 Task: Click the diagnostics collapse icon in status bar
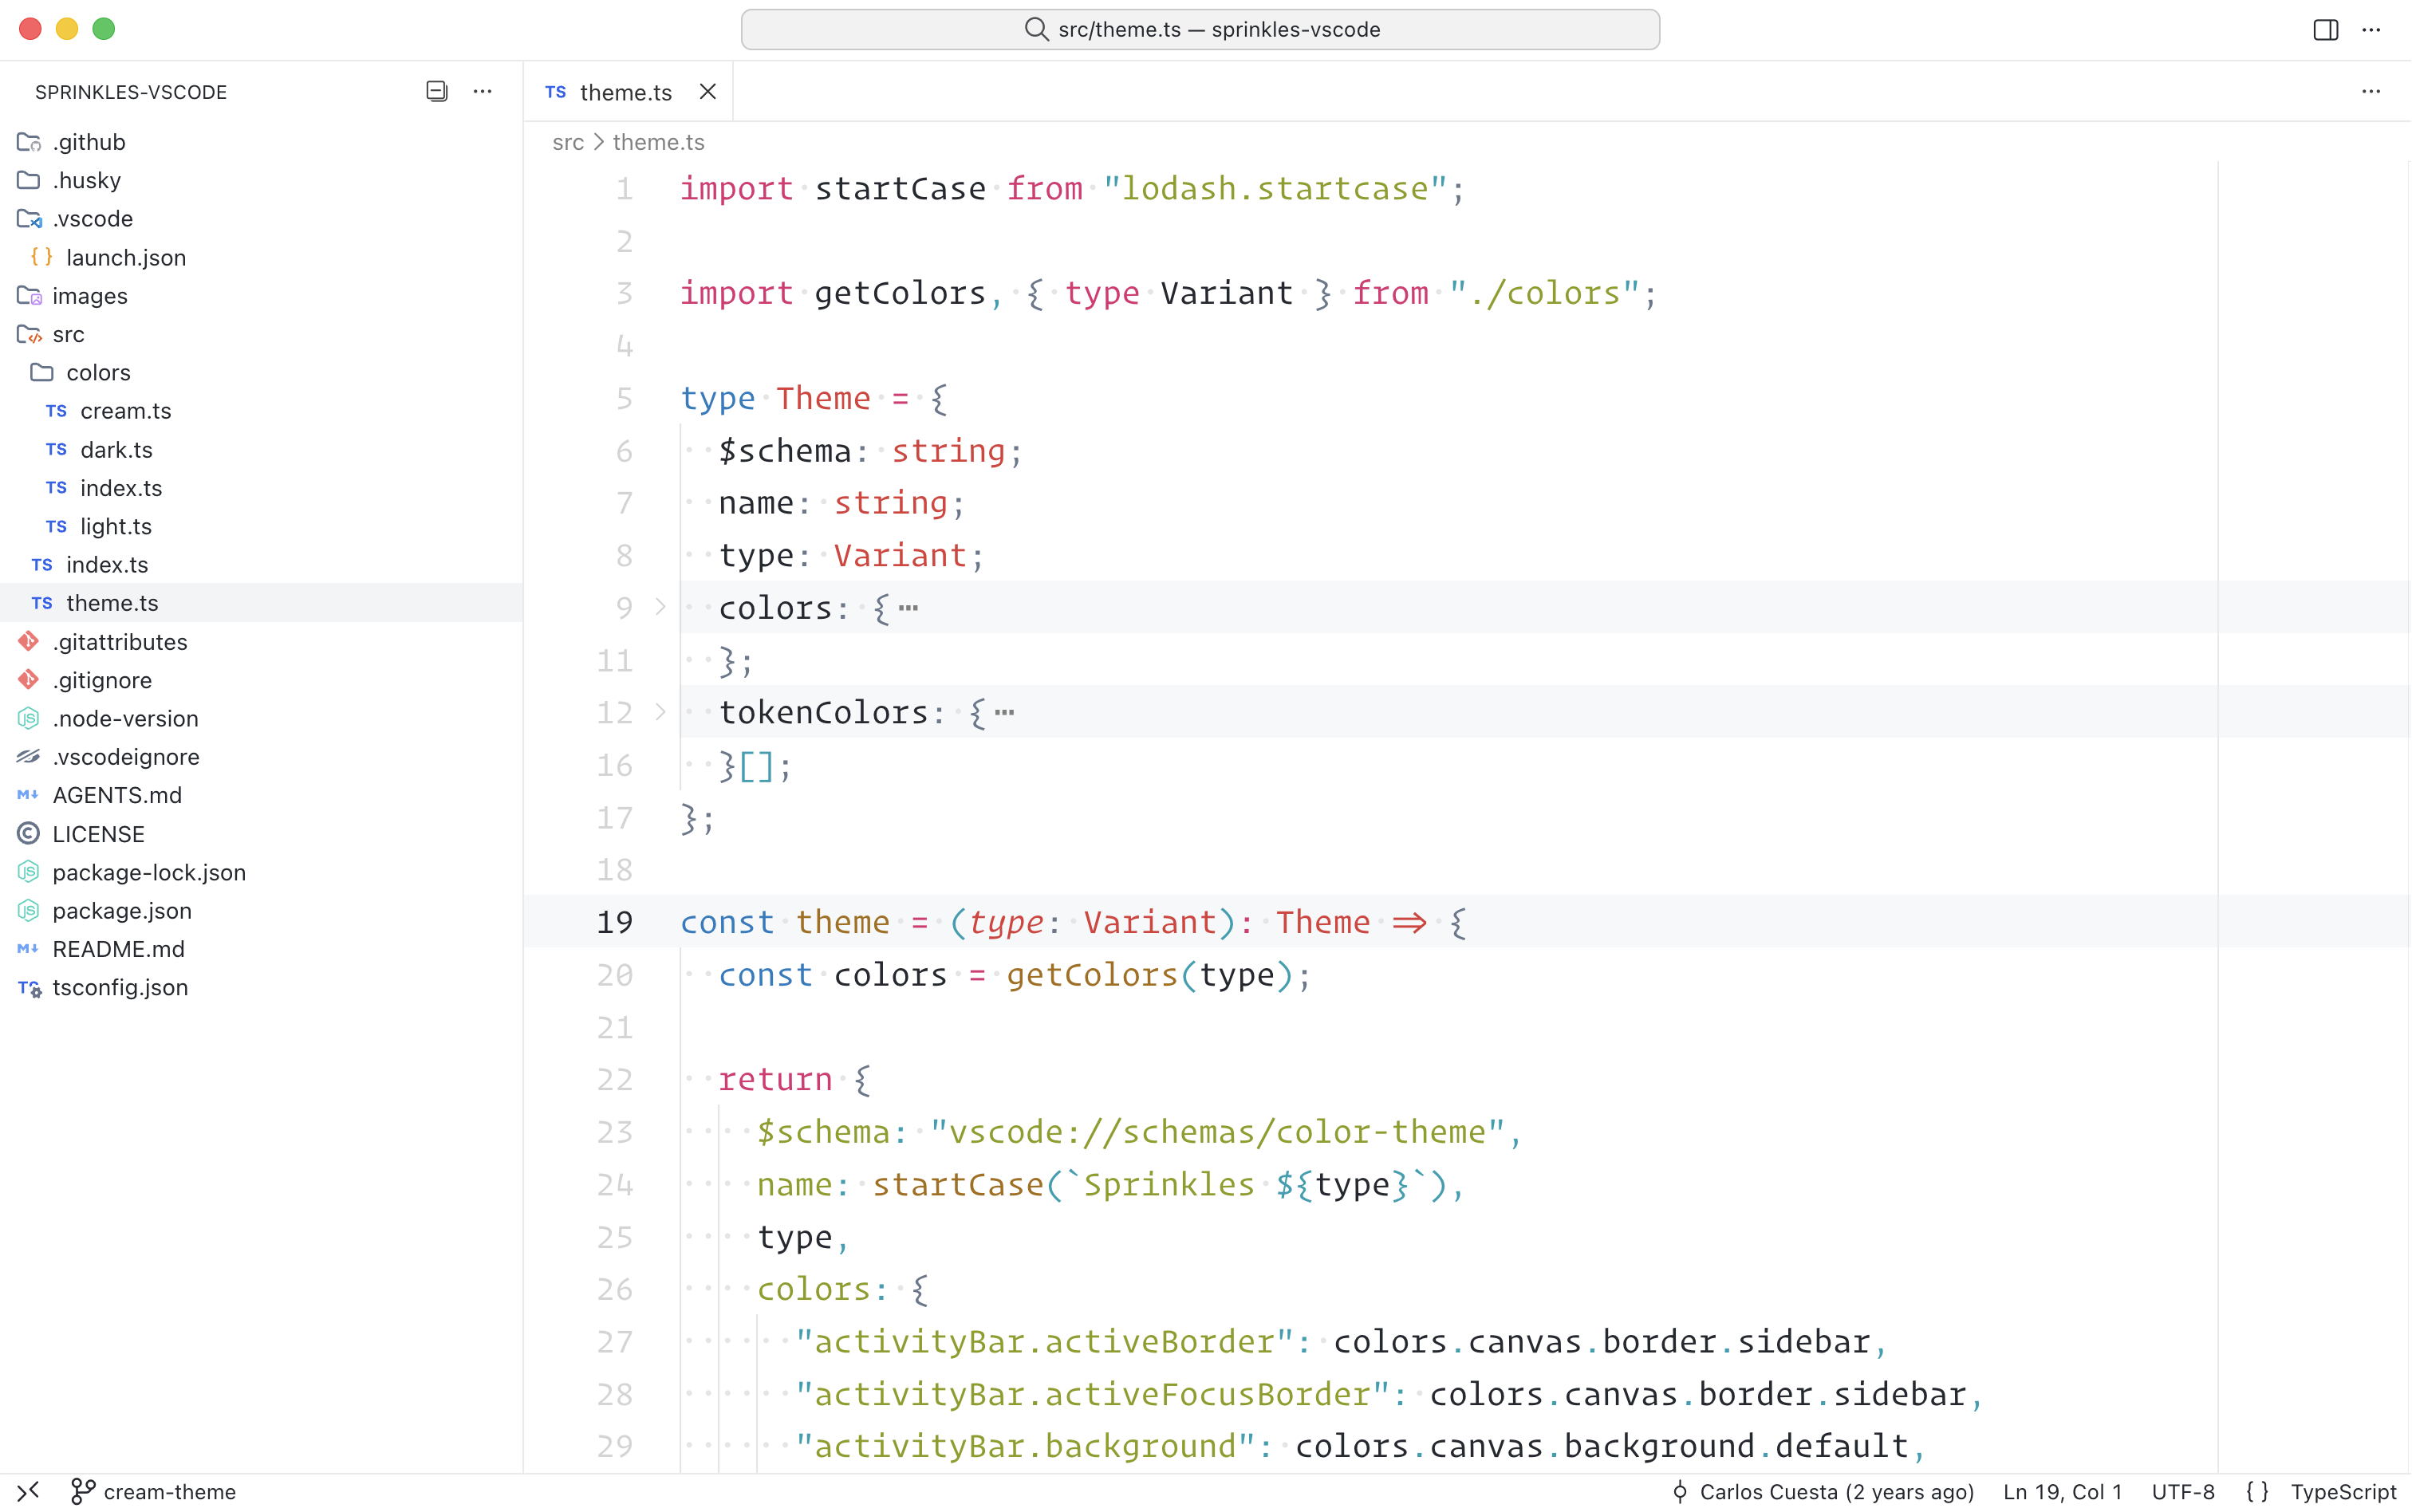click(28, 1491)
